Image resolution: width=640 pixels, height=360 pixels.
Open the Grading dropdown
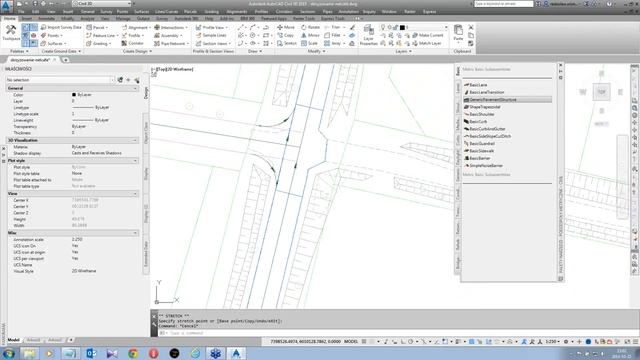pyautogui.click(x=98, y=43)
